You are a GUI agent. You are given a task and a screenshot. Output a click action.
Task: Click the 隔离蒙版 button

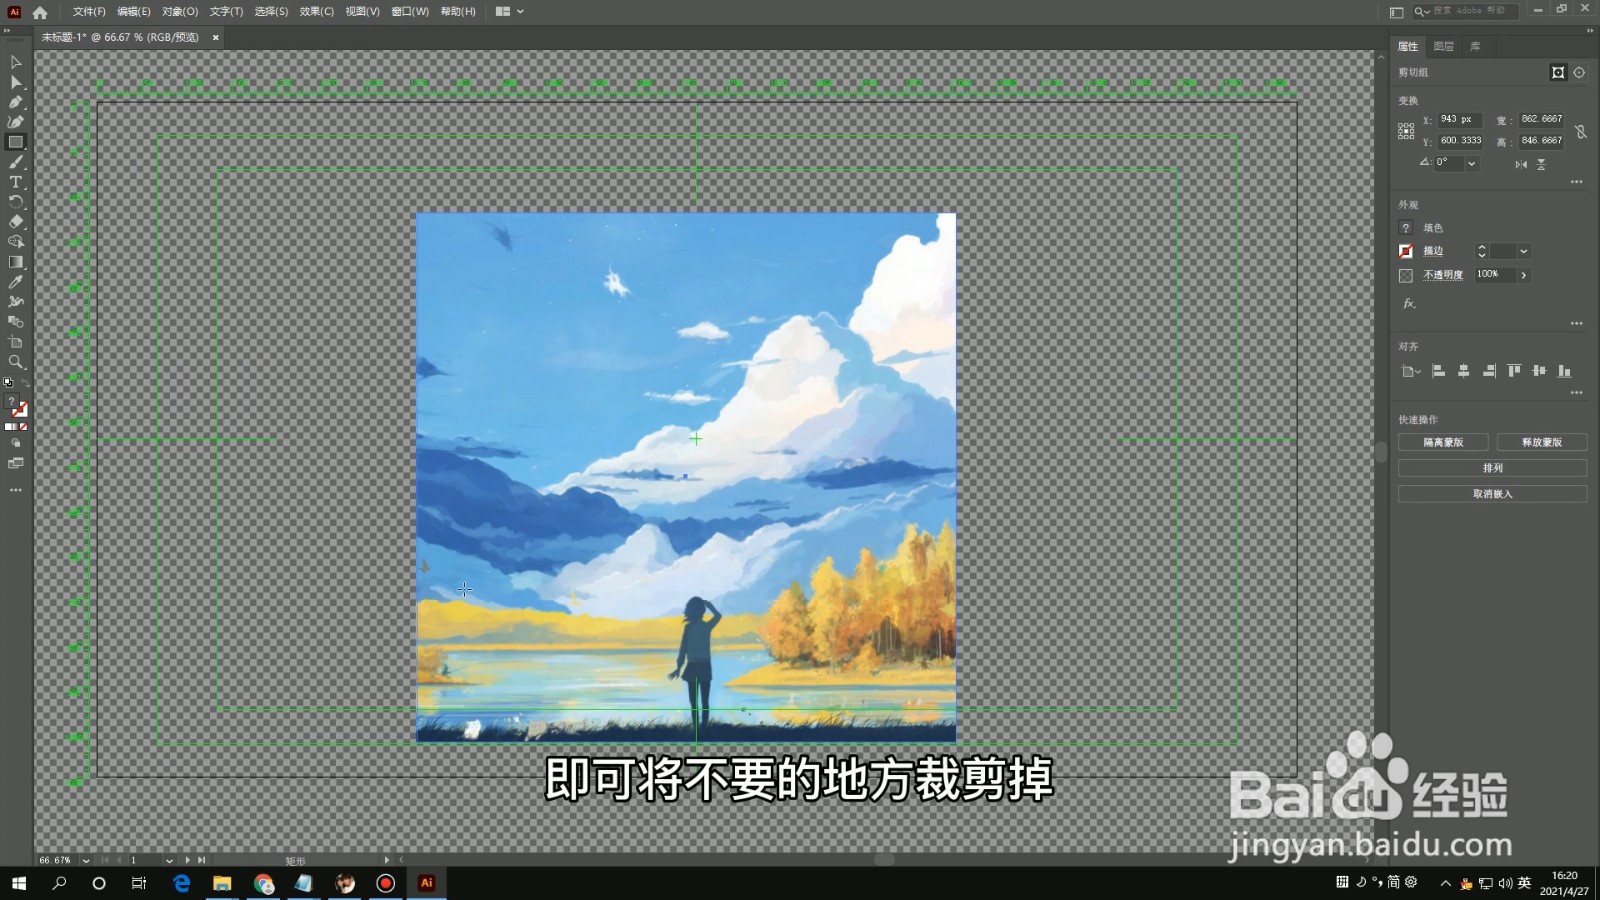tap(1443, 442)
